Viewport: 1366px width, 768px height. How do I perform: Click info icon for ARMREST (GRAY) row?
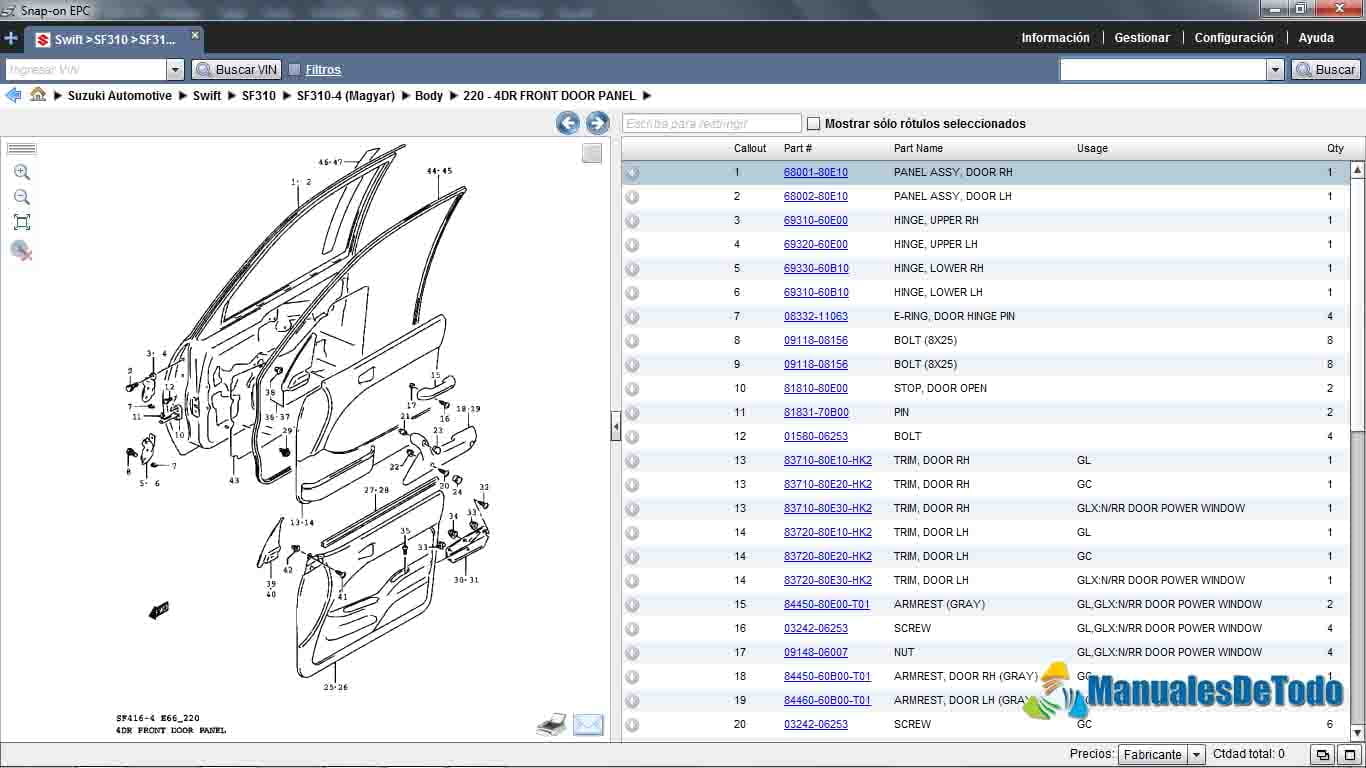tap(632, 605)
